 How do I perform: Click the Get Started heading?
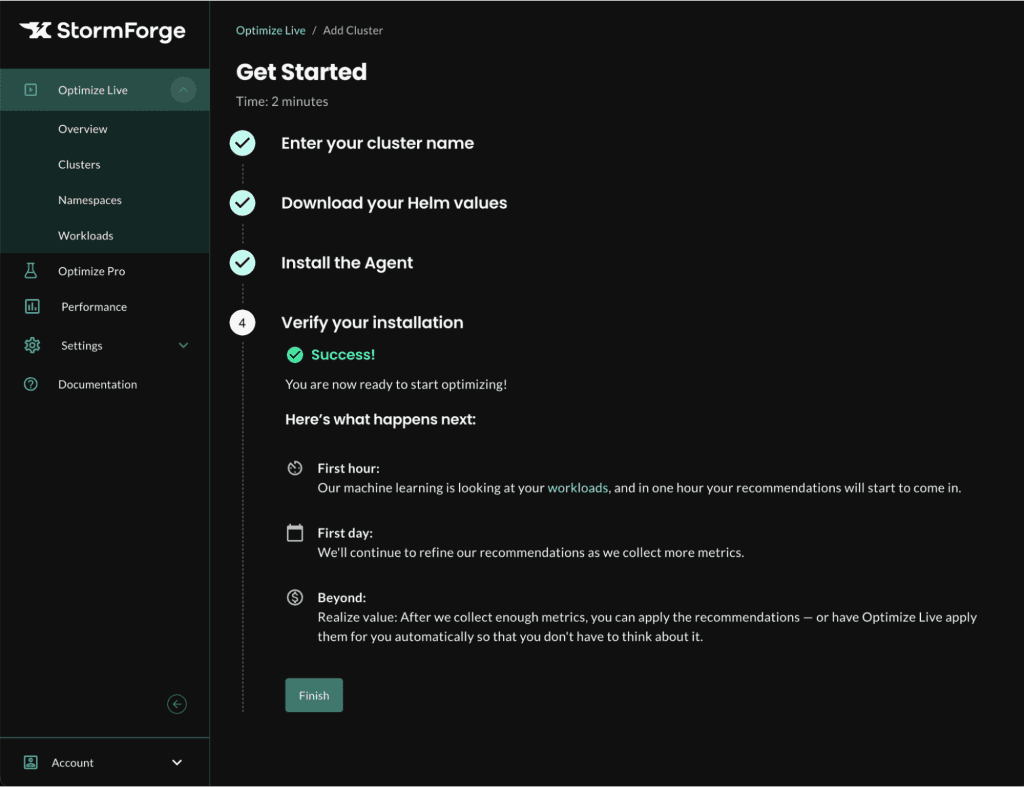coord(302,72)
